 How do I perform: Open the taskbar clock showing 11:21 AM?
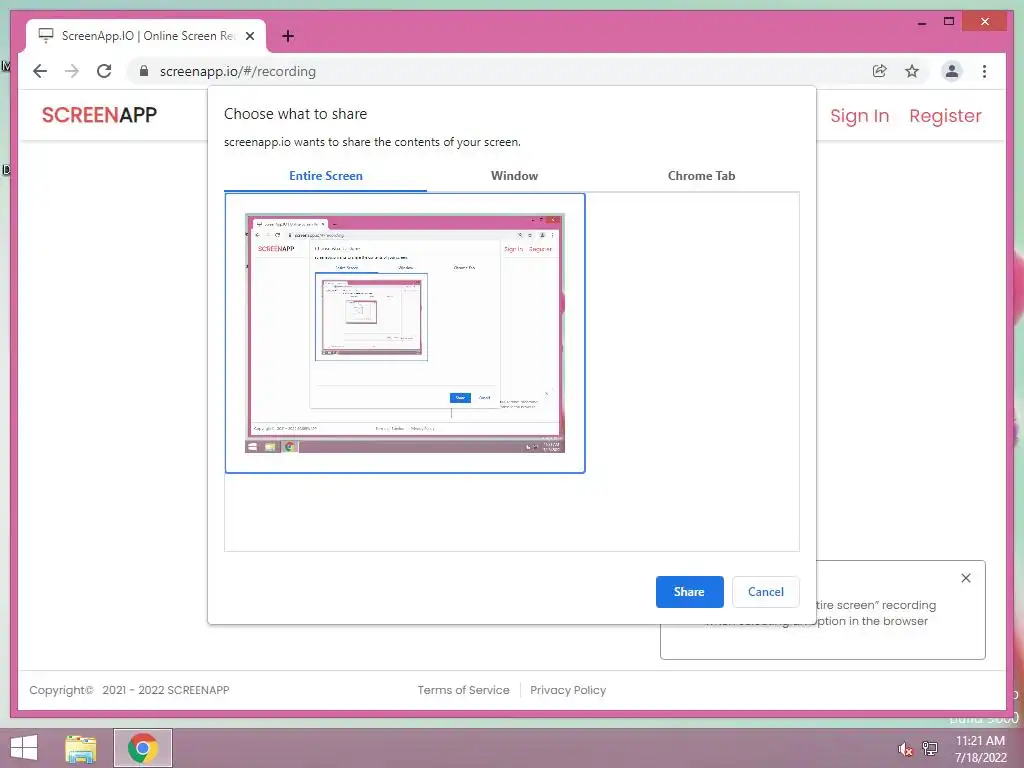[980, 748]
